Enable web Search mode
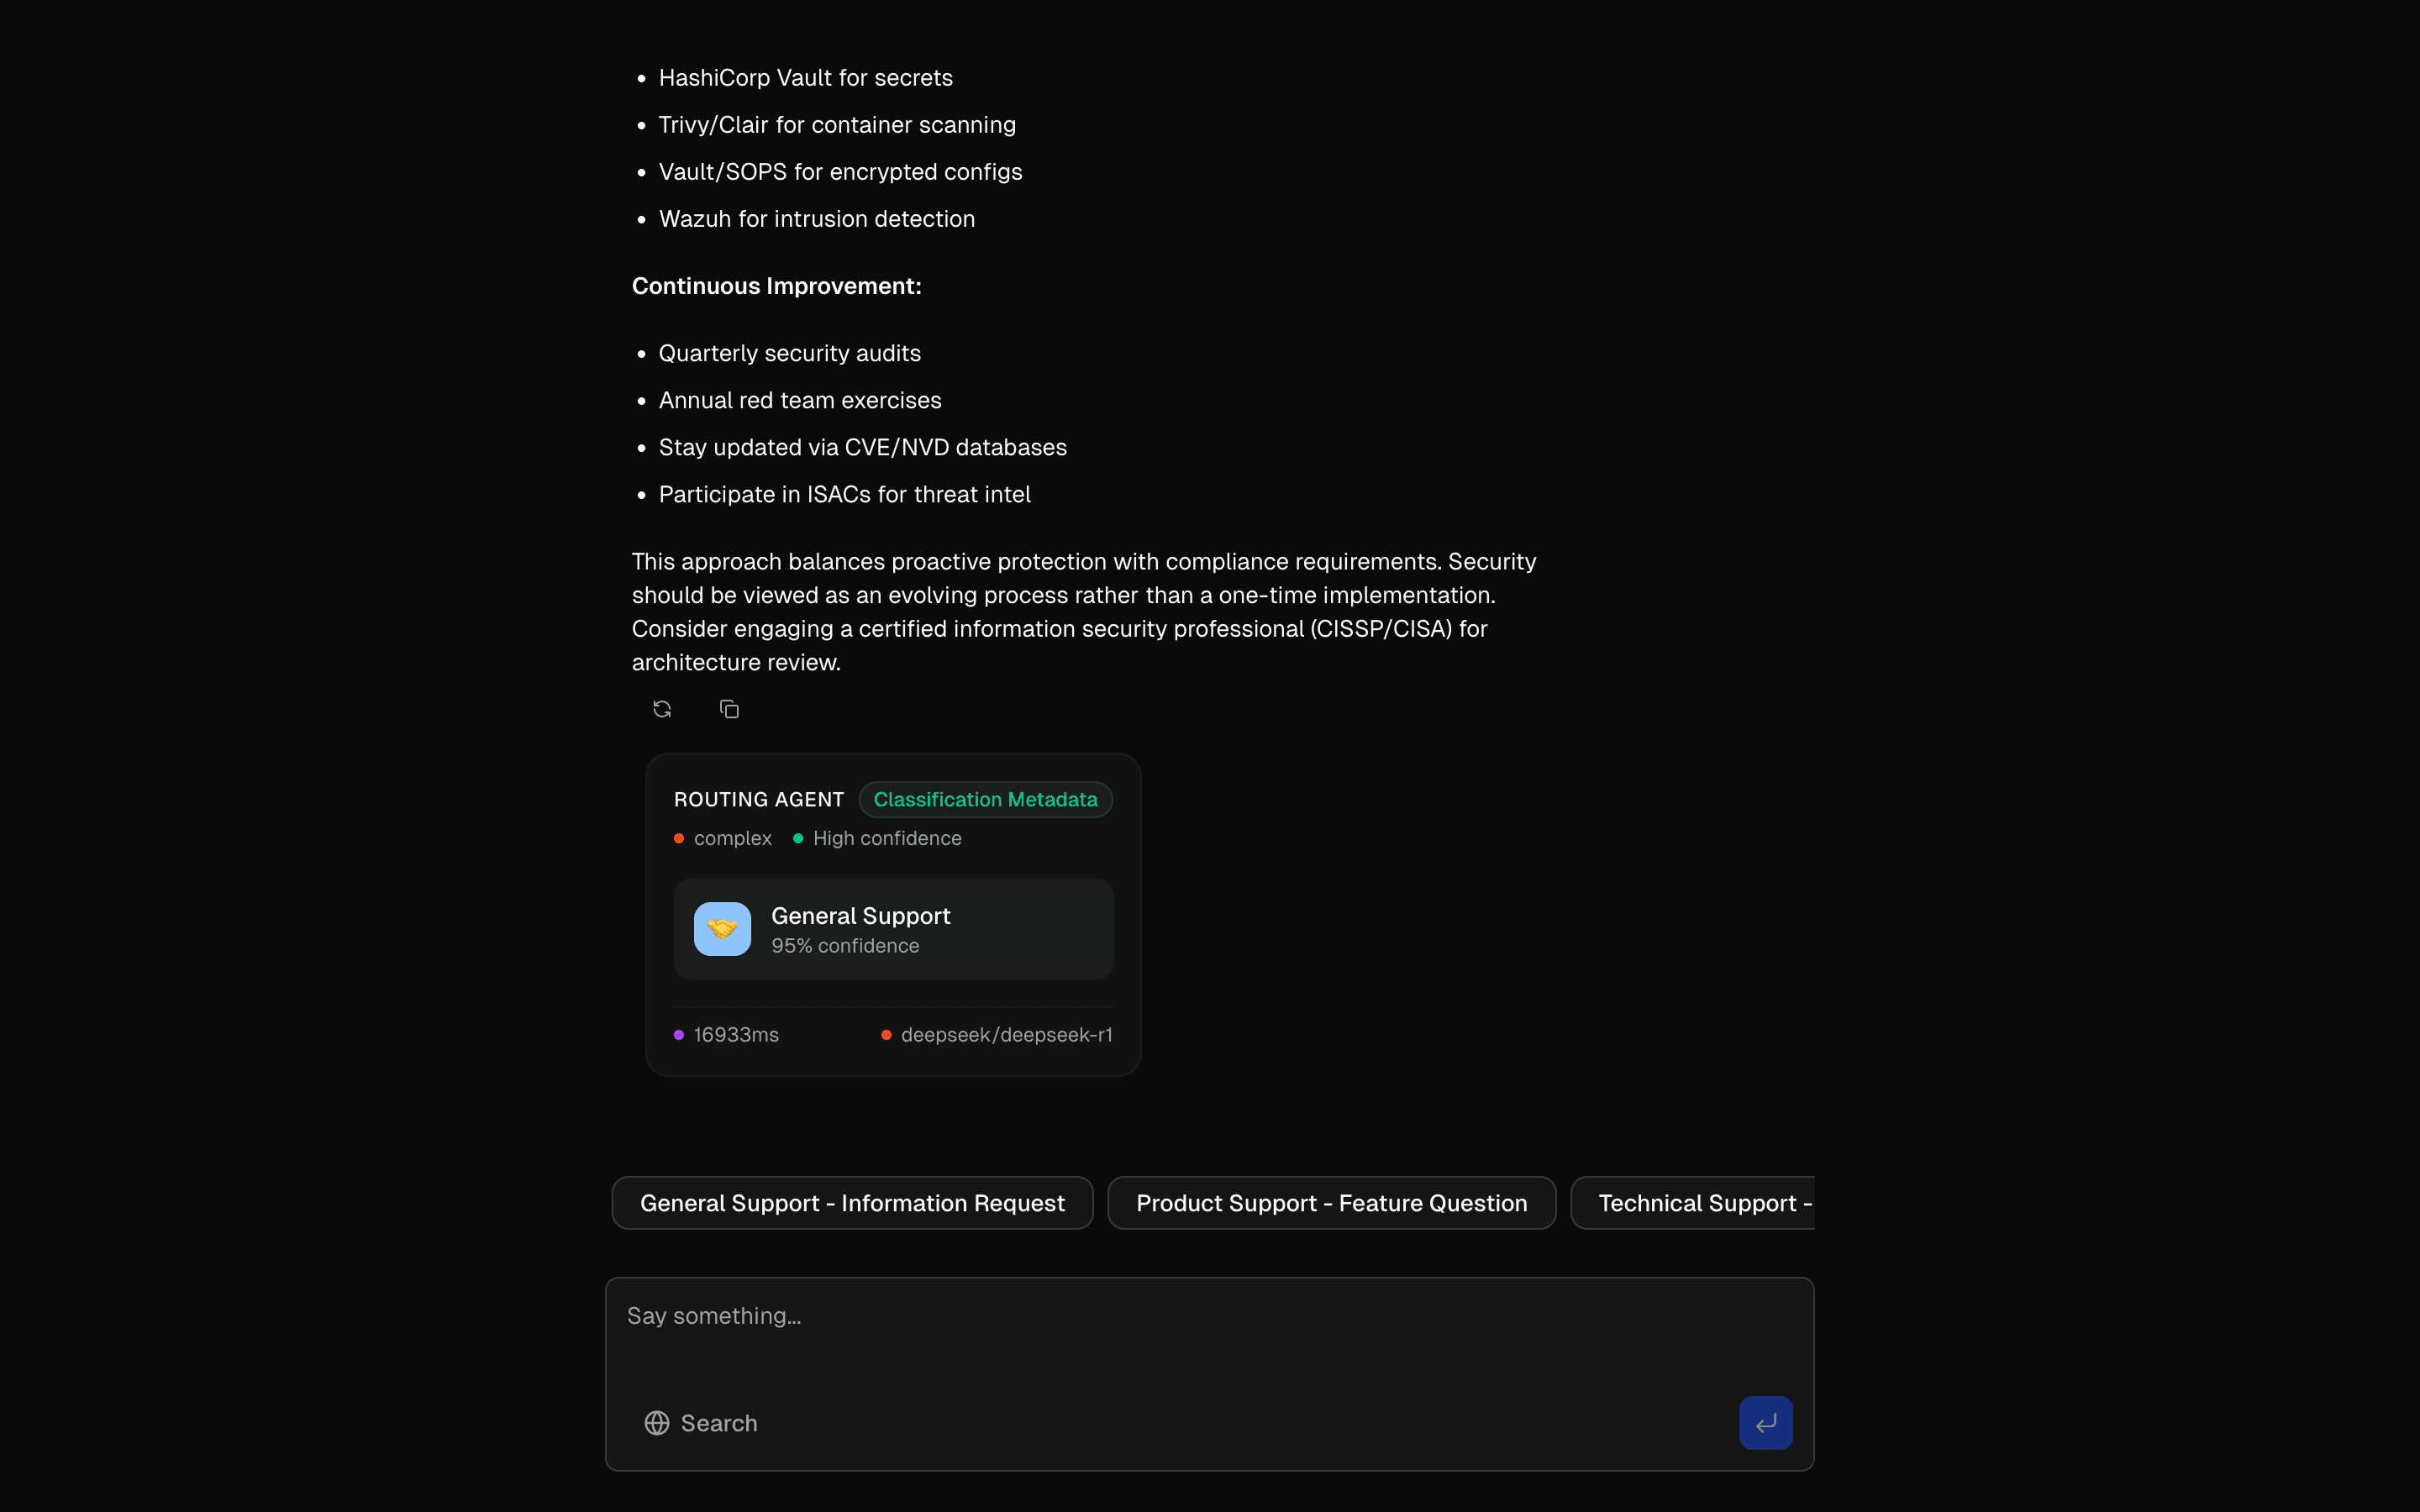The image size is (2420, 1512). (701, 1422)
